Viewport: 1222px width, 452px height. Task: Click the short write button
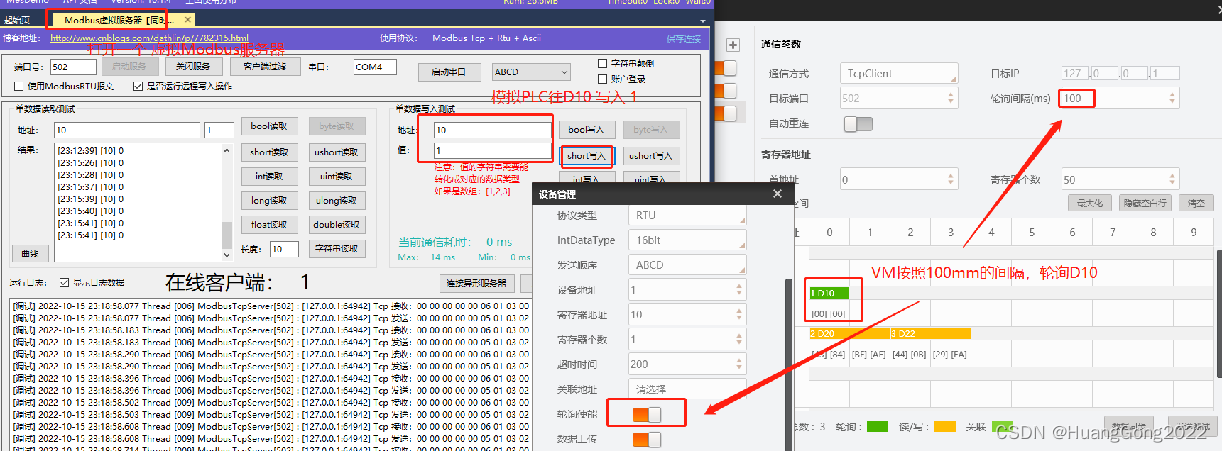pos(586,156)
